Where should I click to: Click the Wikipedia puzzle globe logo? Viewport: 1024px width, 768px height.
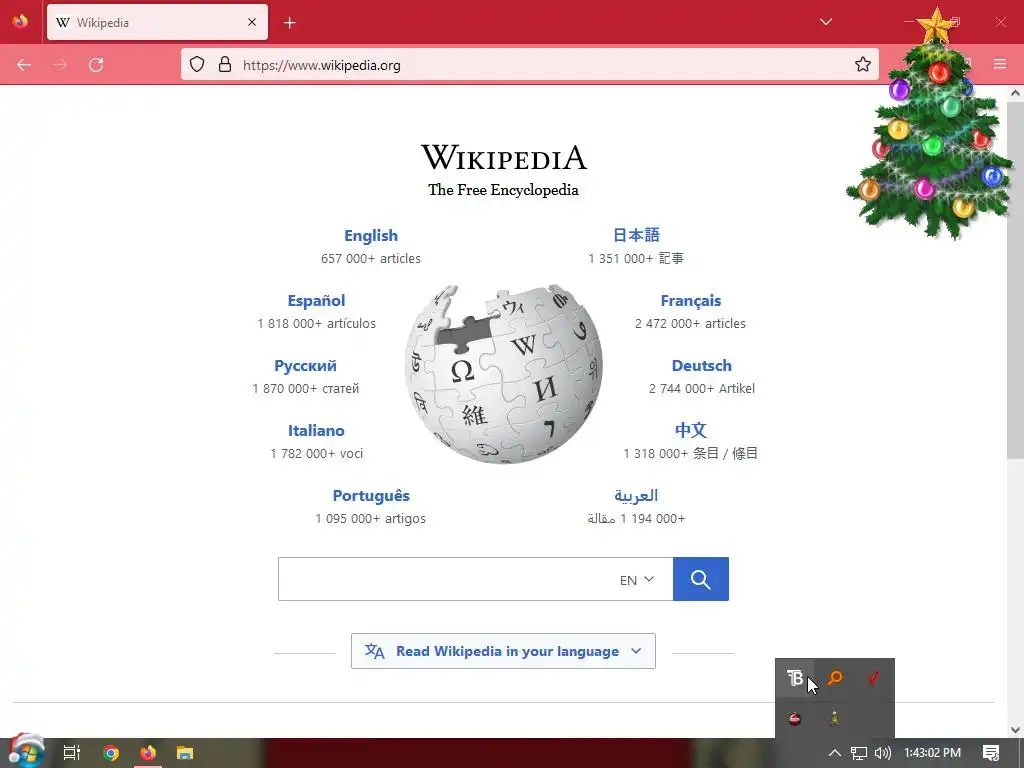pos(504,374)
